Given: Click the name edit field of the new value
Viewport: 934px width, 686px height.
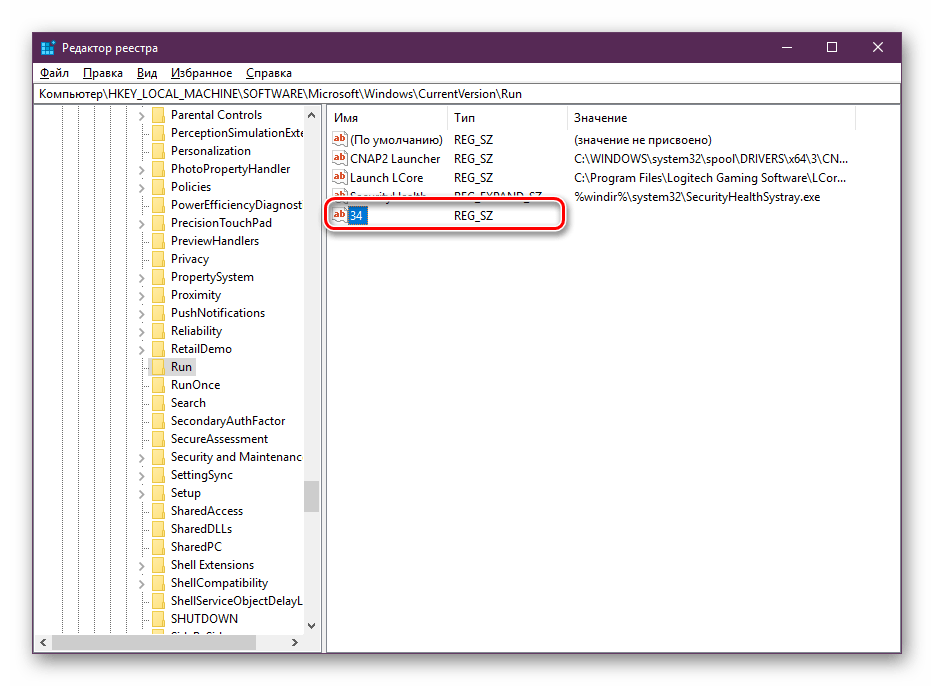Looking at the screenshot, I should (x=357, y=216).
